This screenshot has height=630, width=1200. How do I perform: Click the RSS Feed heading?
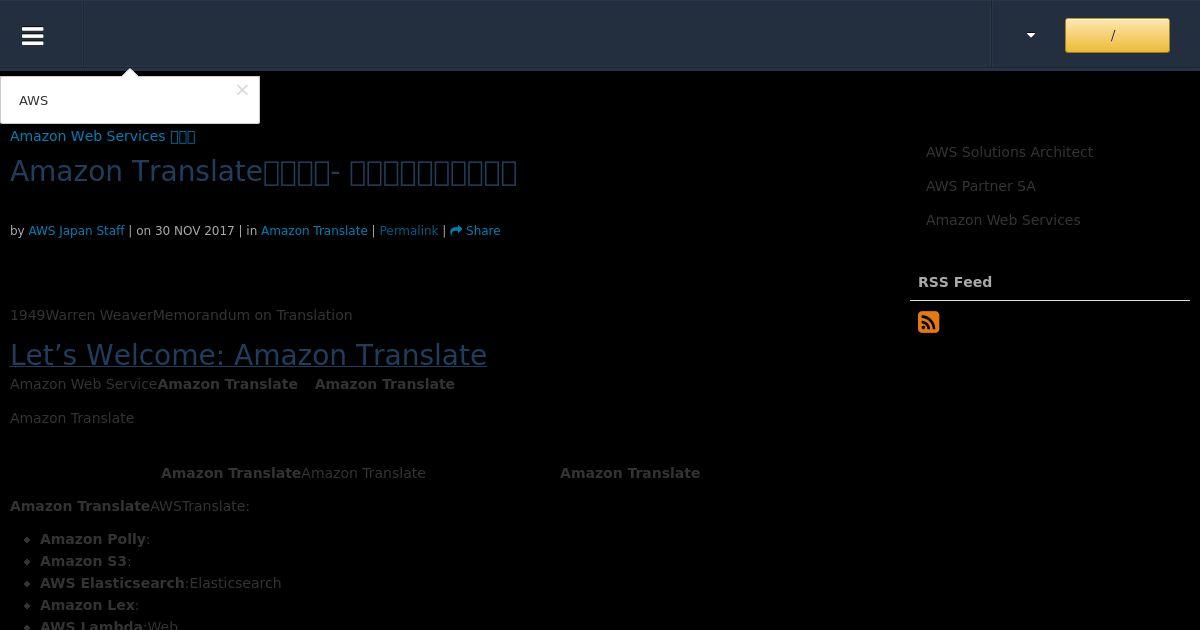coord(955,282)
